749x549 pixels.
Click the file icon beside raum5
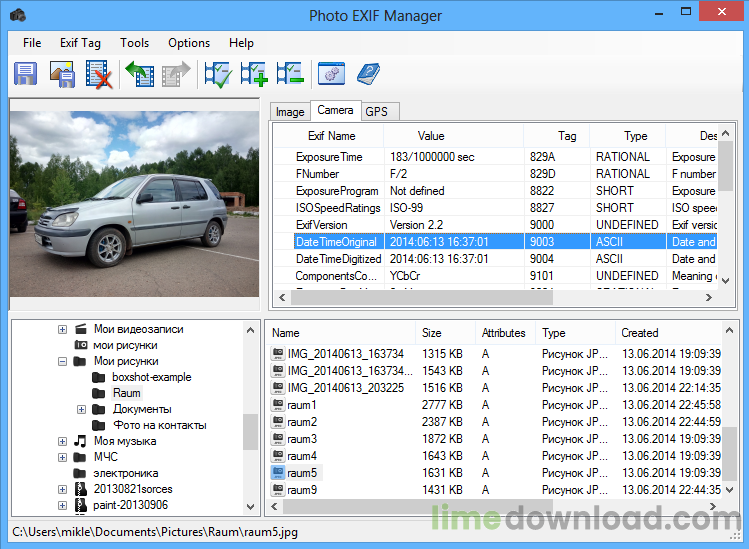coord(278,473)
